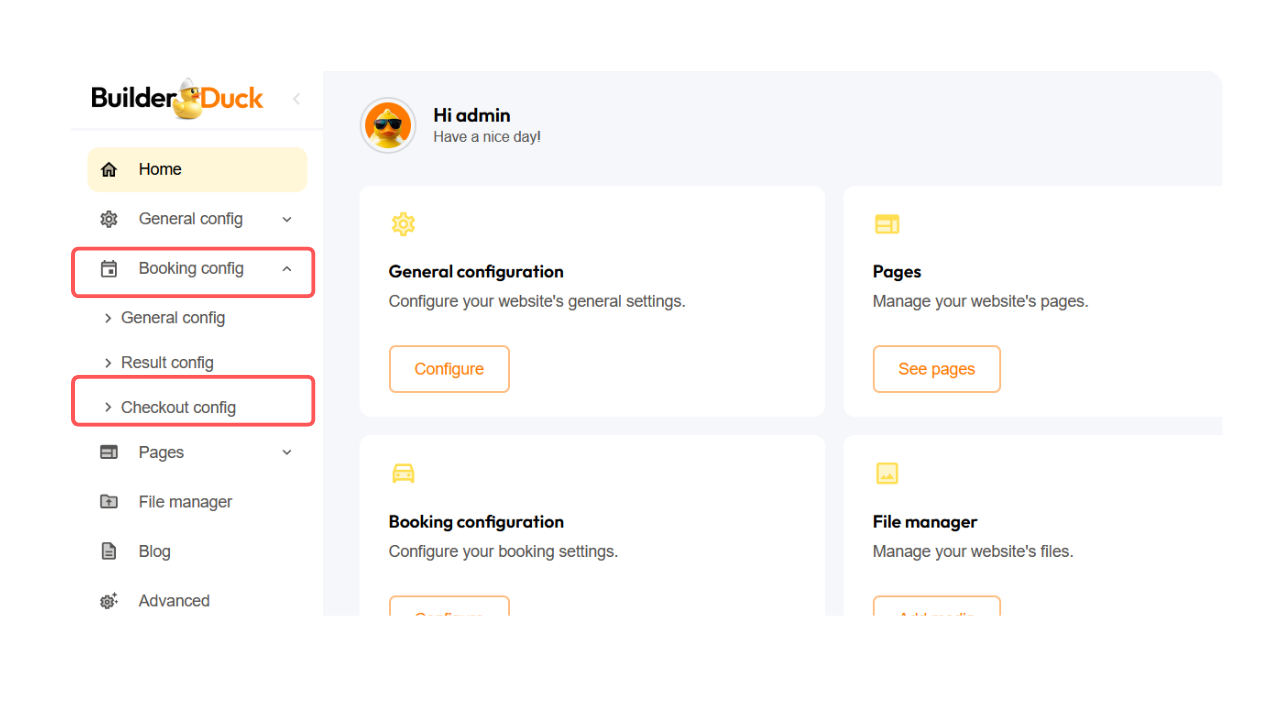Click the See pages button
Viewport: 1280px width, 720px height.
(x=936, y=369)
